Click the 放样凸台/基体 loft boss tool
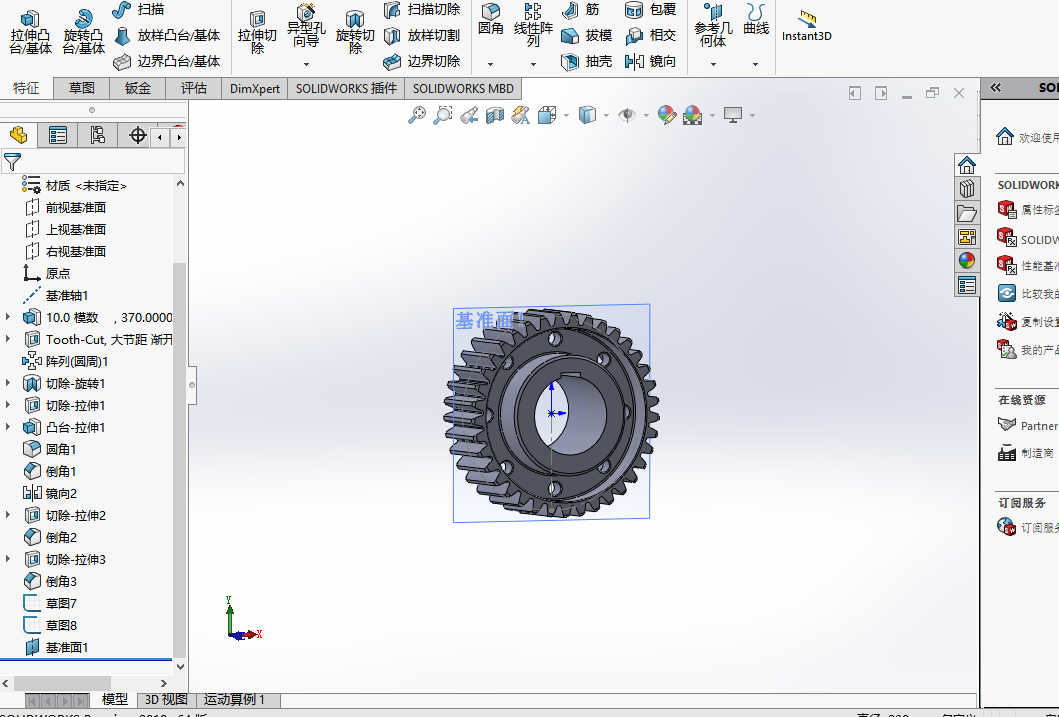Image resolution: width=1059 pixels, height=717 pixels. click(167, 35)
